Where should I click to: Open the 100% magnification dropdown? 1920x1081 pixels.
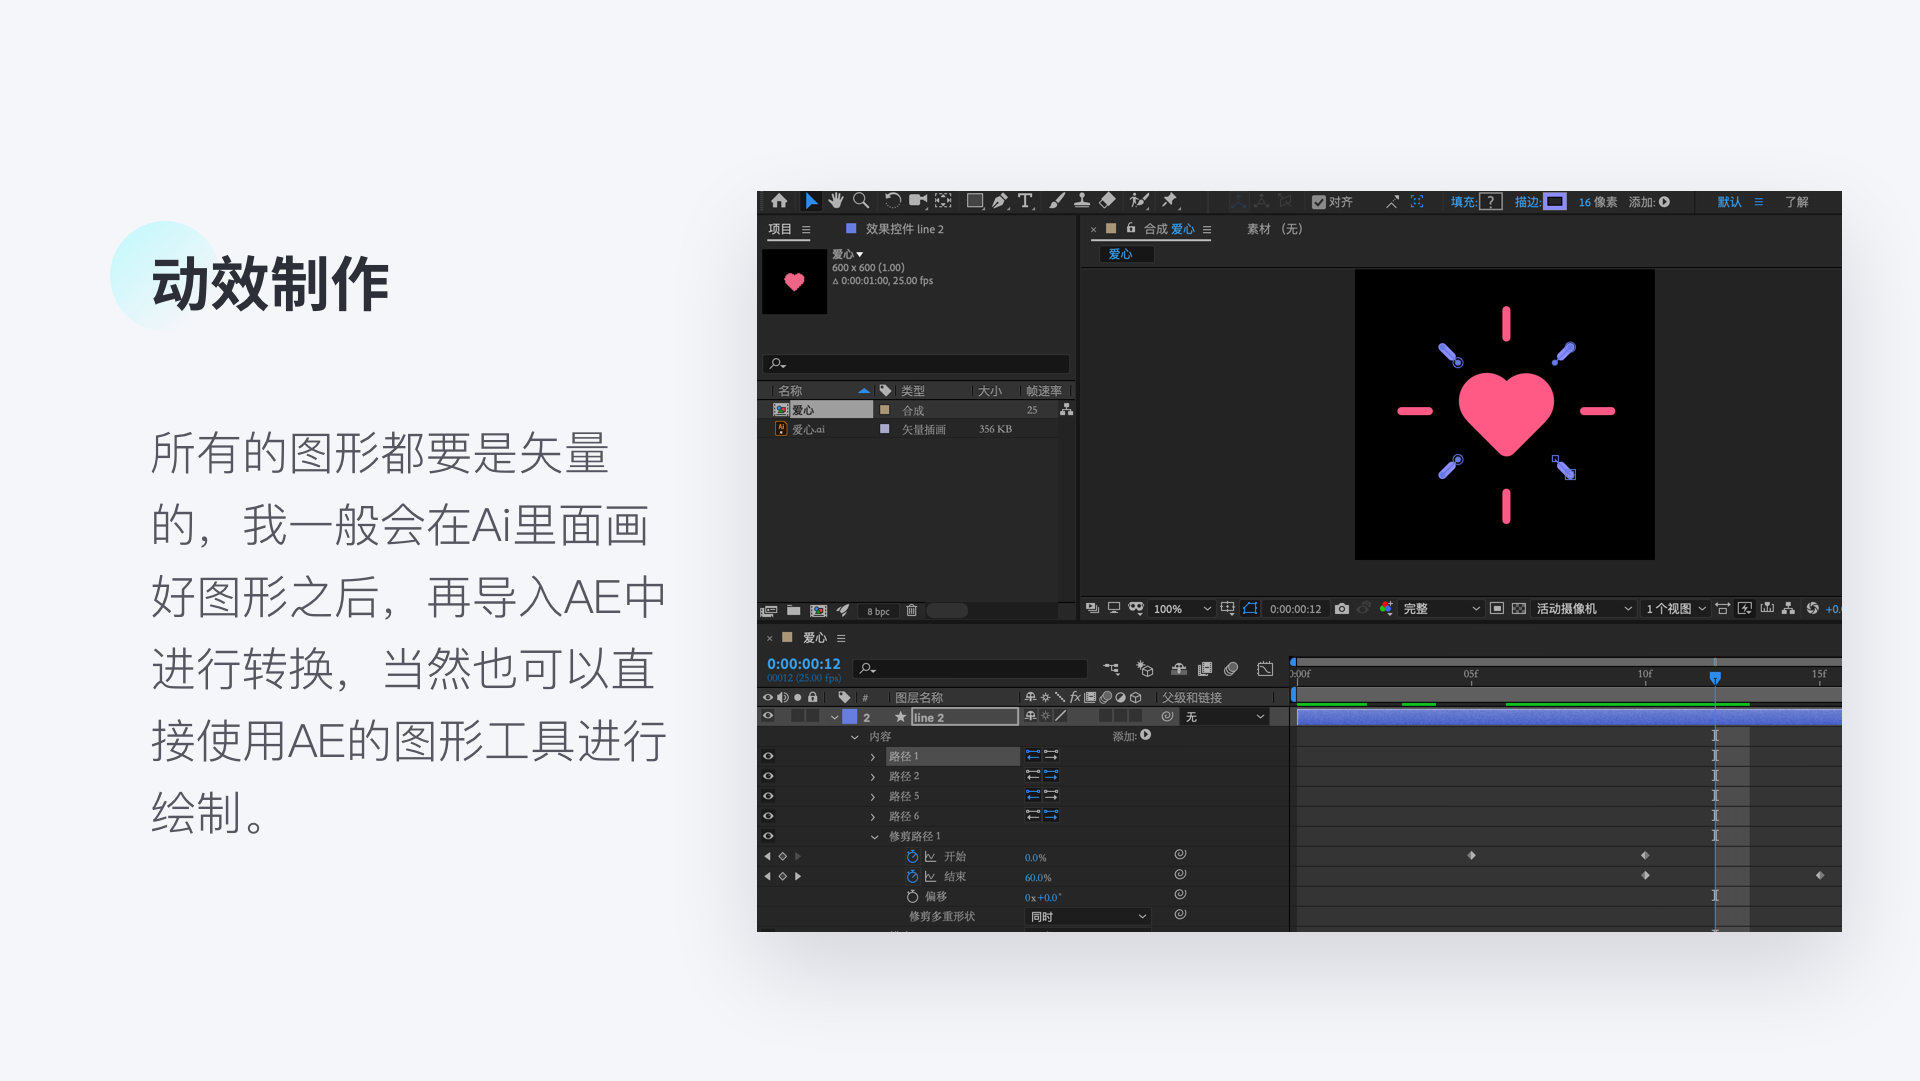click(x=1181, y=609)
